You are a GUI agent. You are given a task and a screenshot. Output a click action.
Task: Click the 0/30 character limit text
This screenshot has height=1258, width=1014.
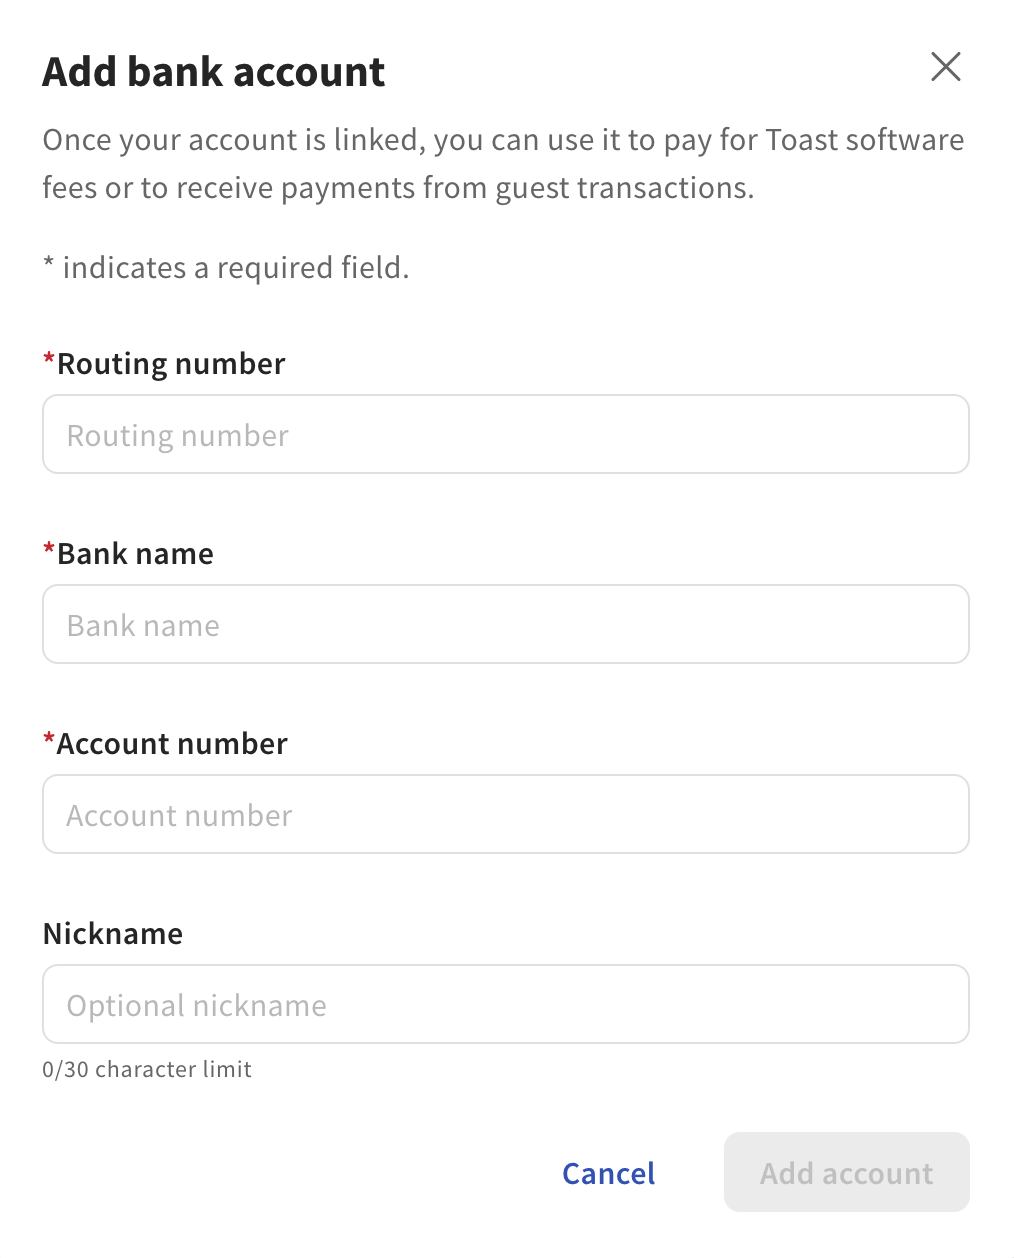click(x=146, y=1069)
